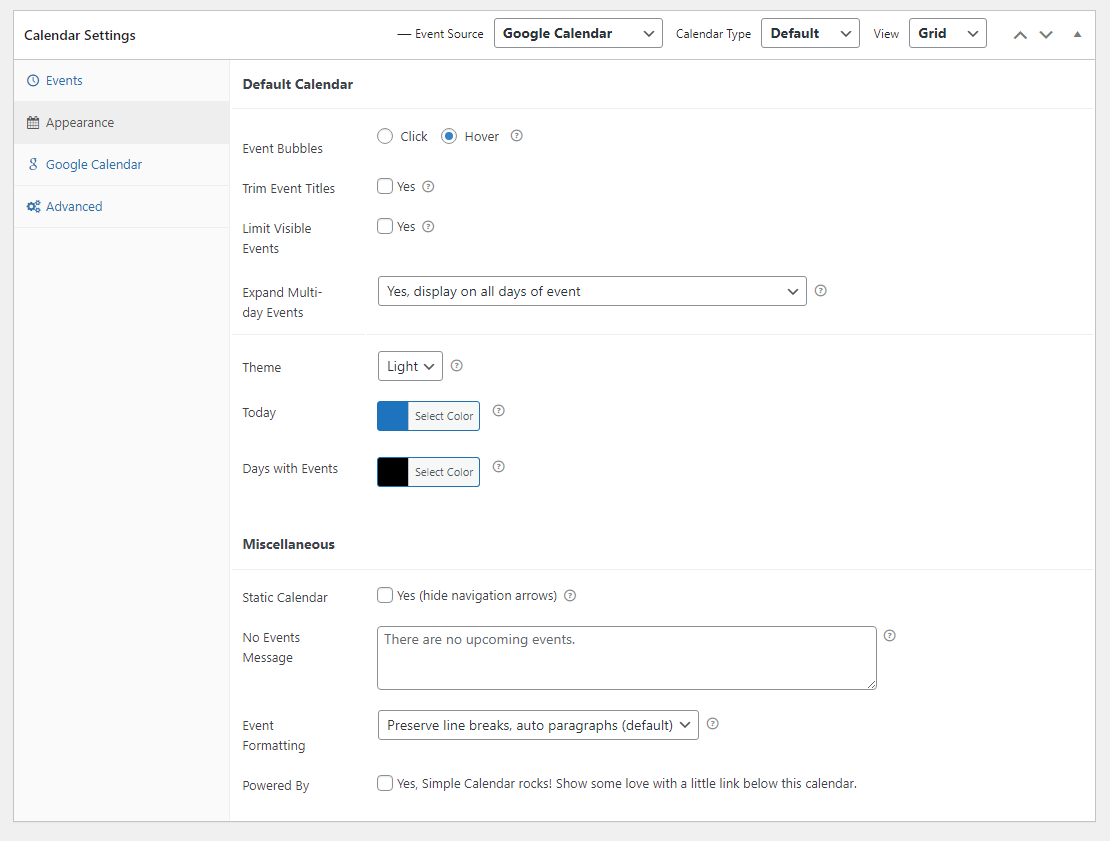Click the Events clock icon in sidebar
This screenshot has width=1110, height=841.
tap(33, 81)
